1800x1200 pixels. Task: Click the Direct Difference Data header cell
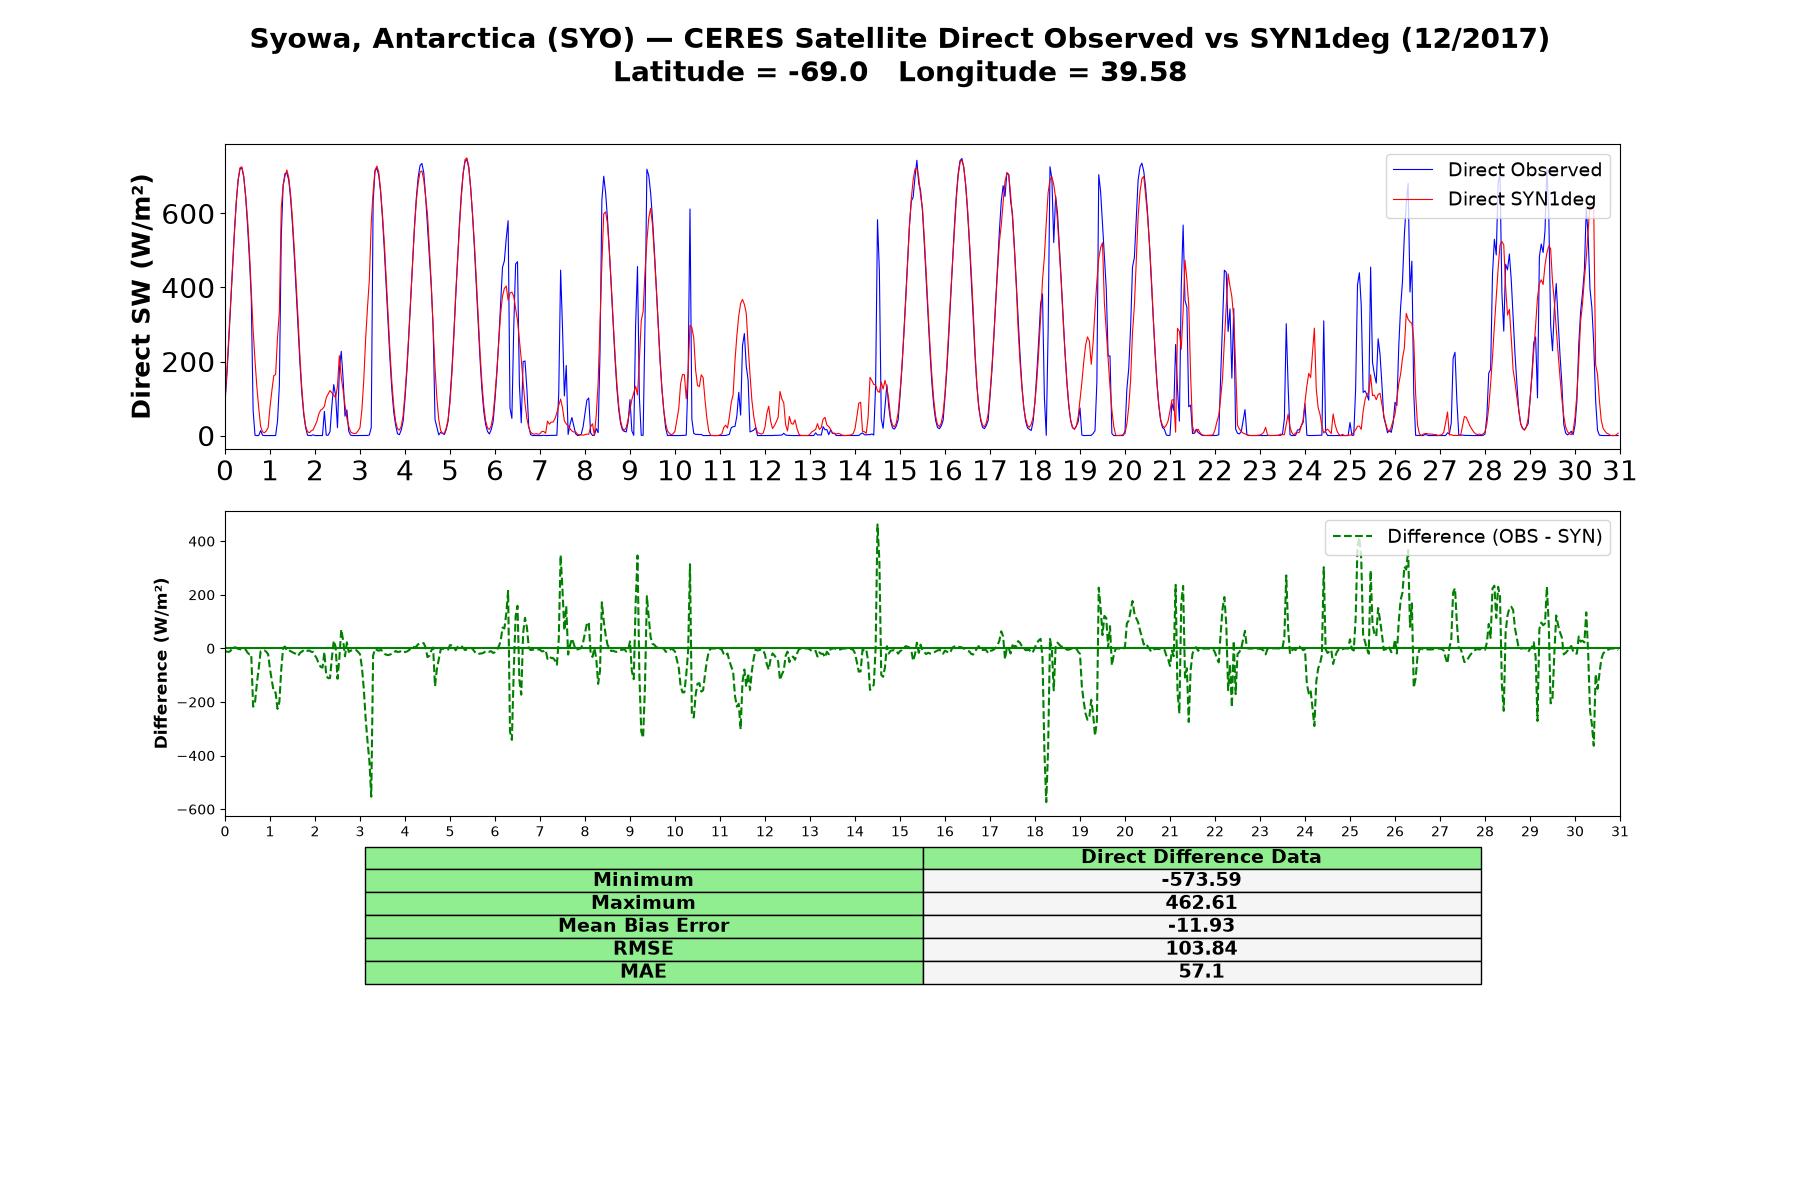point(1202,857)
